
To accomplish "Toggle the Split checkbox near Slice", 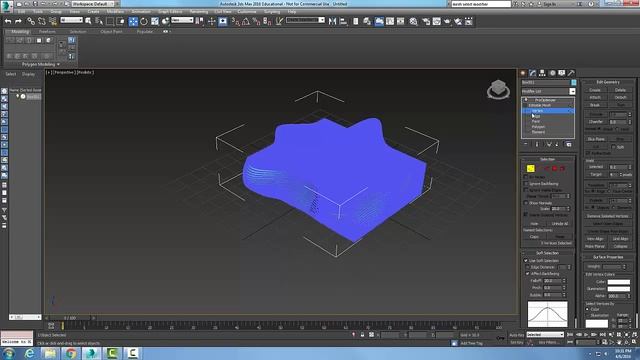I will pyautogui.click(x=613, y=147).
